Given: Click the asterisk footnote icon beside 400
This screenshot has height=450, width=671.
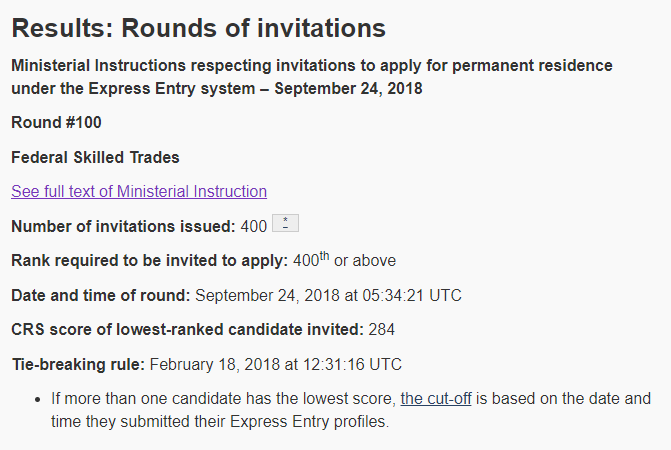Looking at the screenshot, I should 285,225.
